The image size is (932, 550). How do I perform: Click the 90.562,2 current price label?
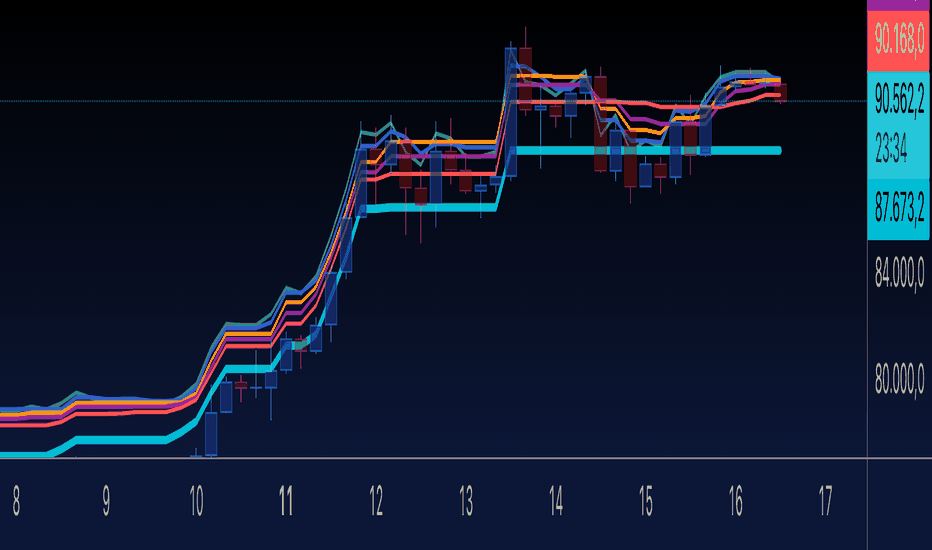899,99
